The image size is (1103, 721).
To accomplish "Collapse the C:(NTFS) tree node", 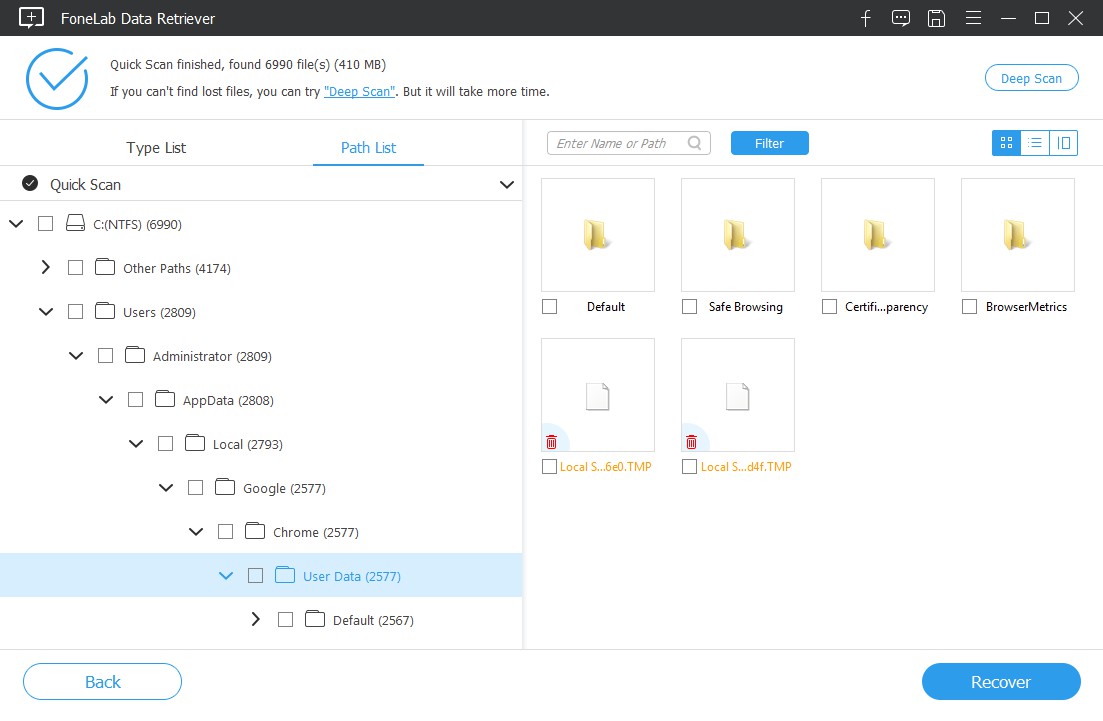I will 16,224.
